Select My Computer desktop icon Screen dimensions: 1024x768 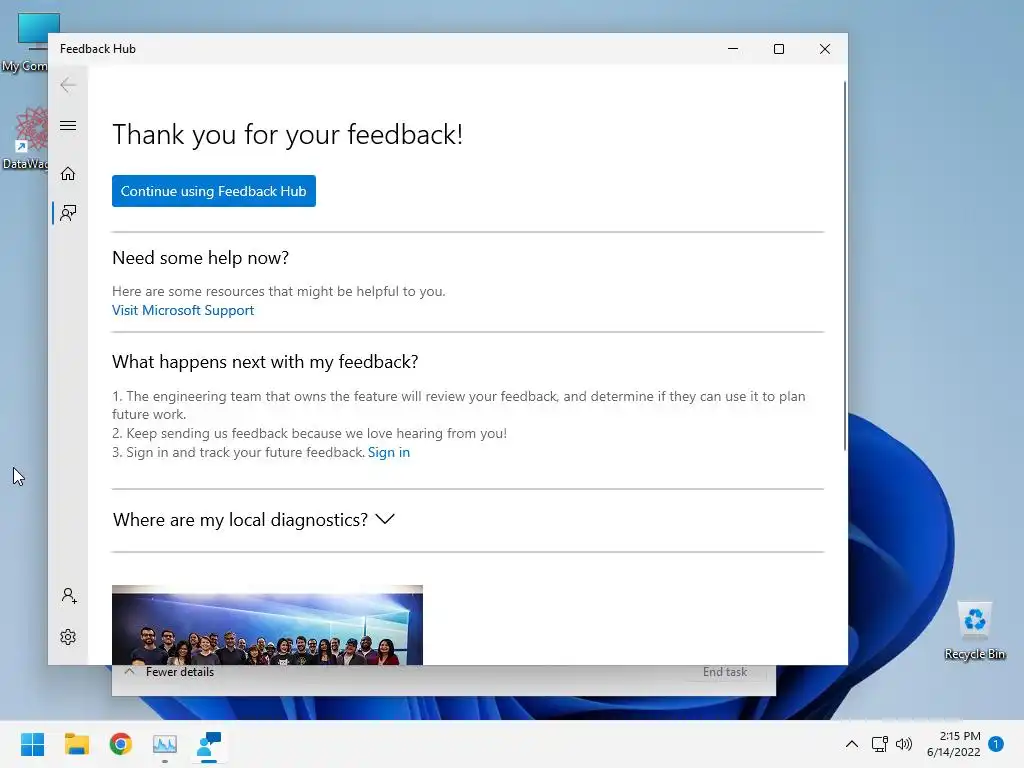click(25, 42)
